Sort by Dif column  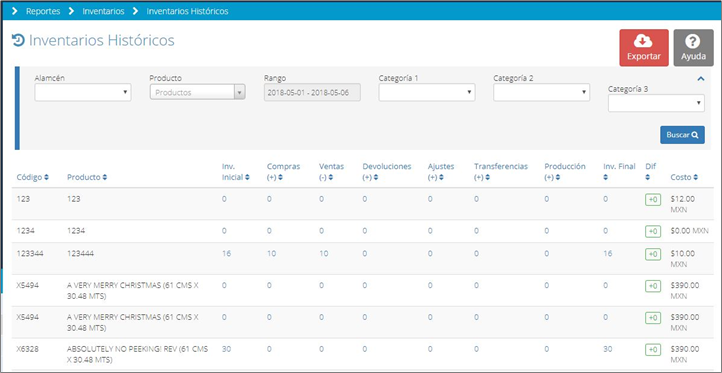(650, 172)
